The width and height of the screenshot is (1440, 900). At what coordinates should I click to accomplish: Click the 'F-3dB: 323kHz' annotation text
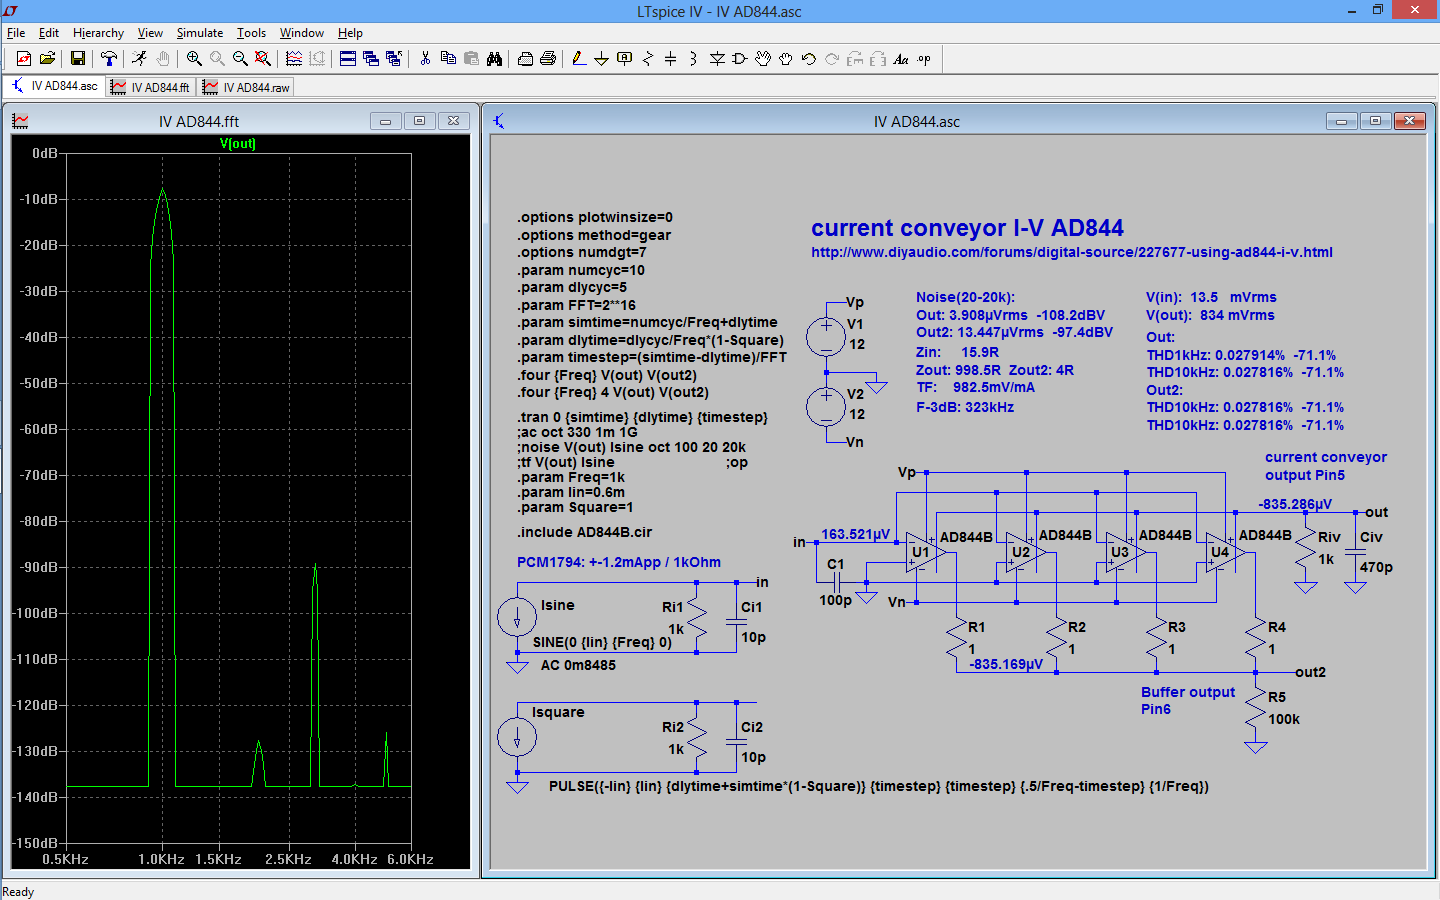point(965,407)
